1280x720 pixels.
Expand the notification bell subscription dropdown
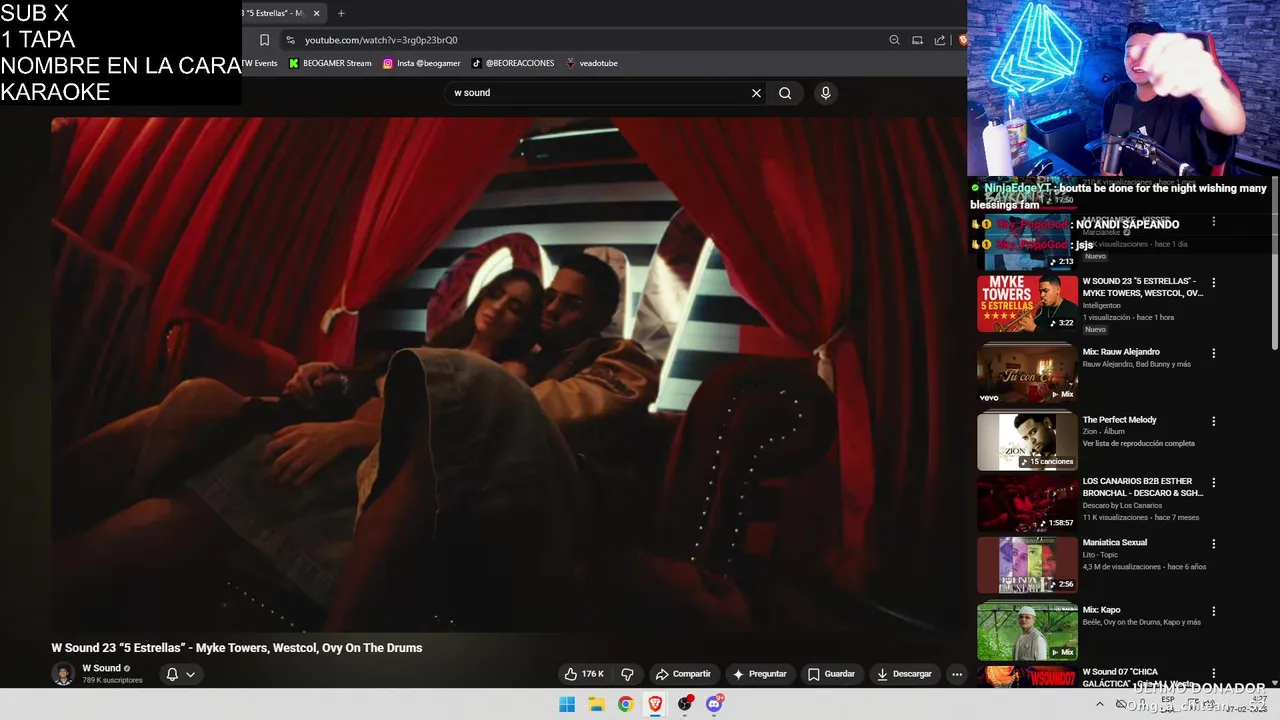[x=181, y=674]
